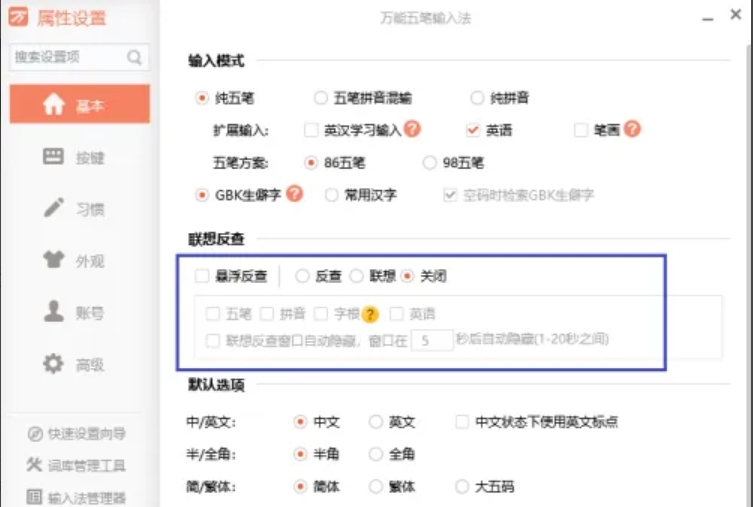Click the auto-hide seconds field showing 5
This screenshot has width=753, height=507.
[432, 340]
